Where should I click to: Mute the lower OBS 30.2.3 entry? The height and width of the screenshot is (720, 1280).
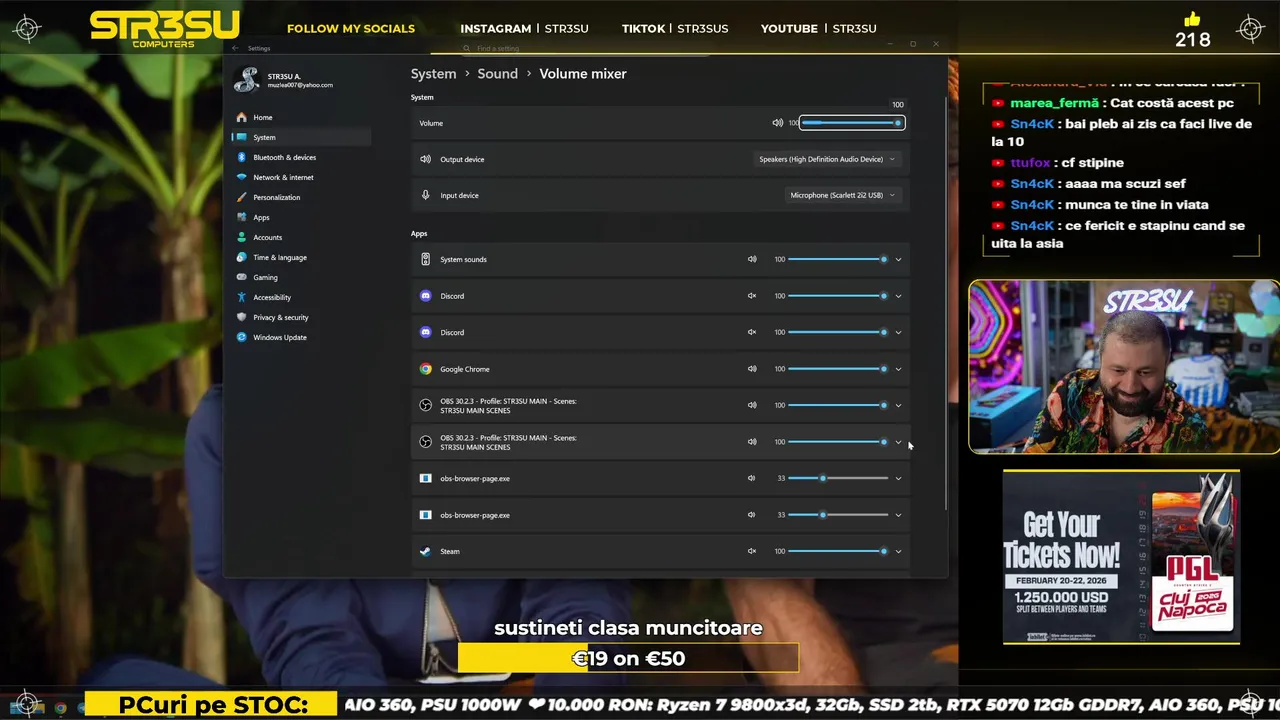[x=752, y=442]
